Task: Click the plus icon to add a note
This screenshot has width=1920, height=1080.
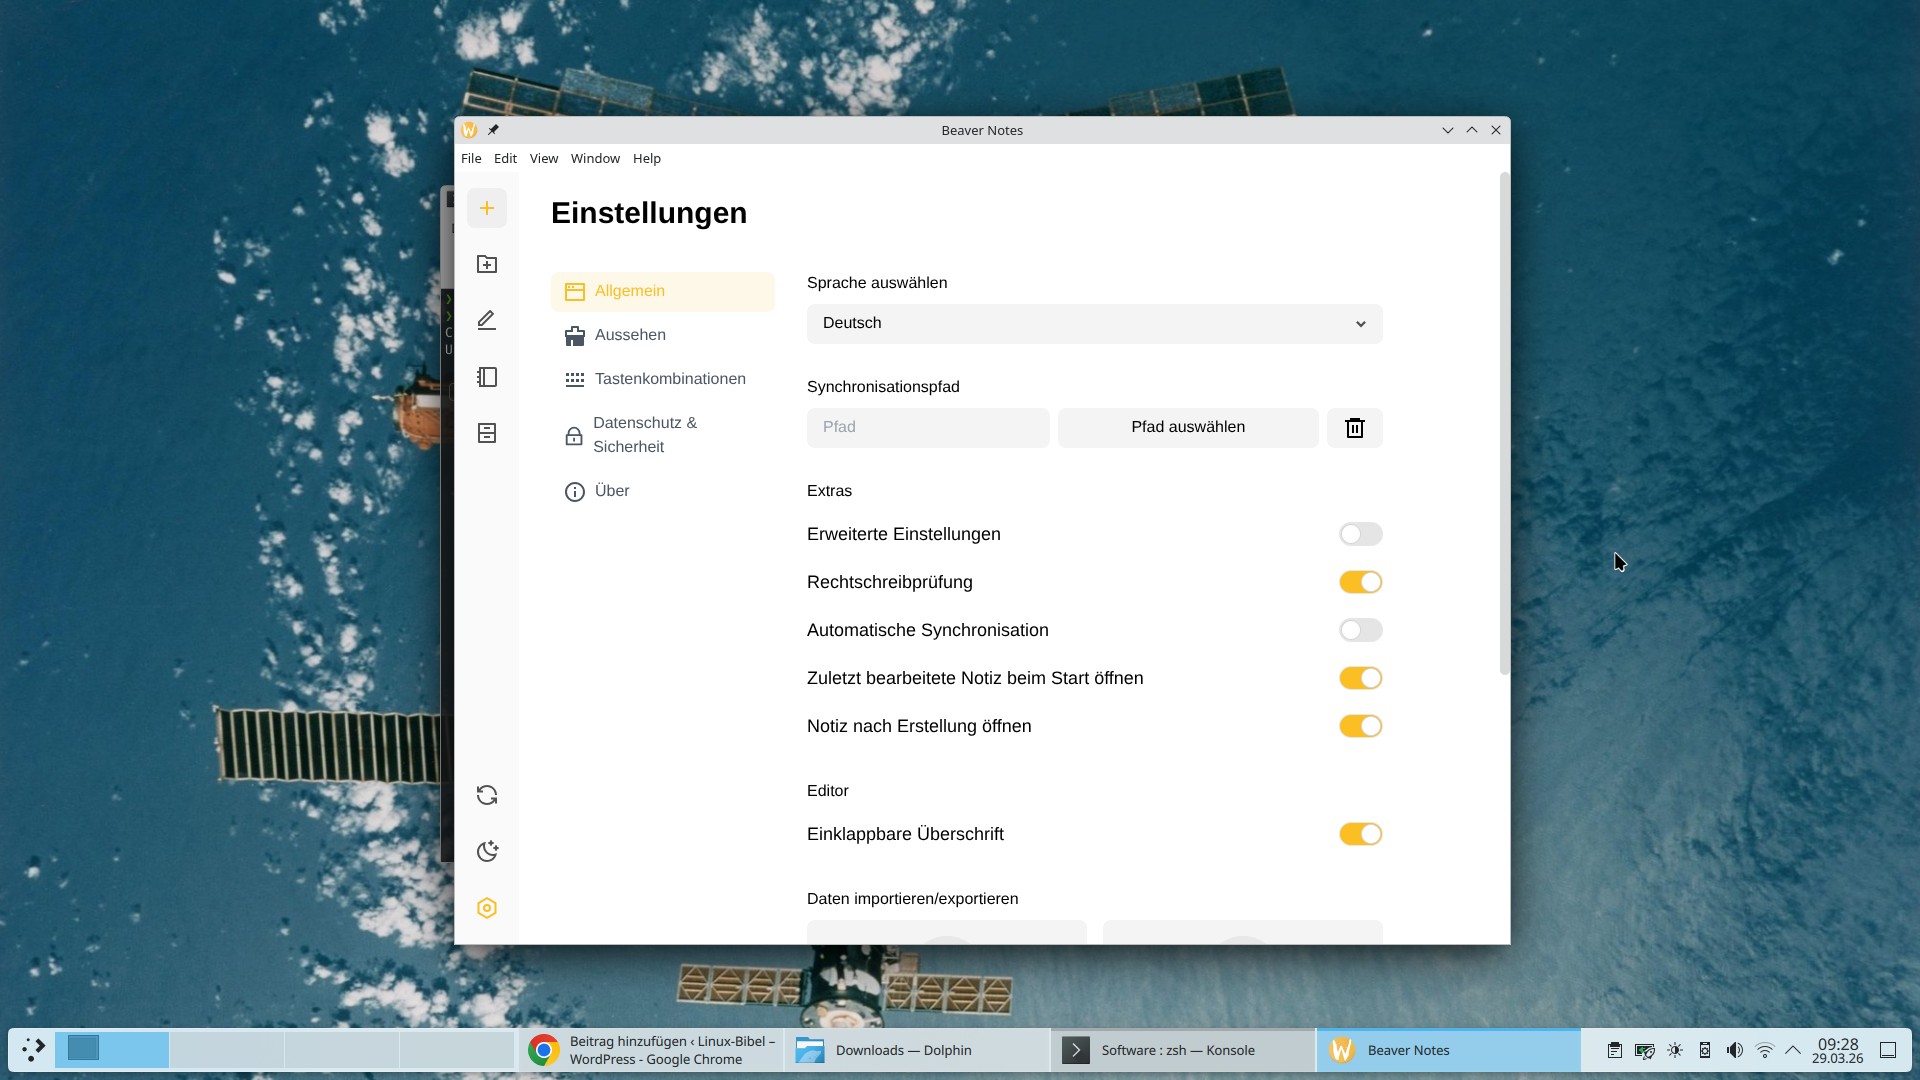Action: point(487,208)
